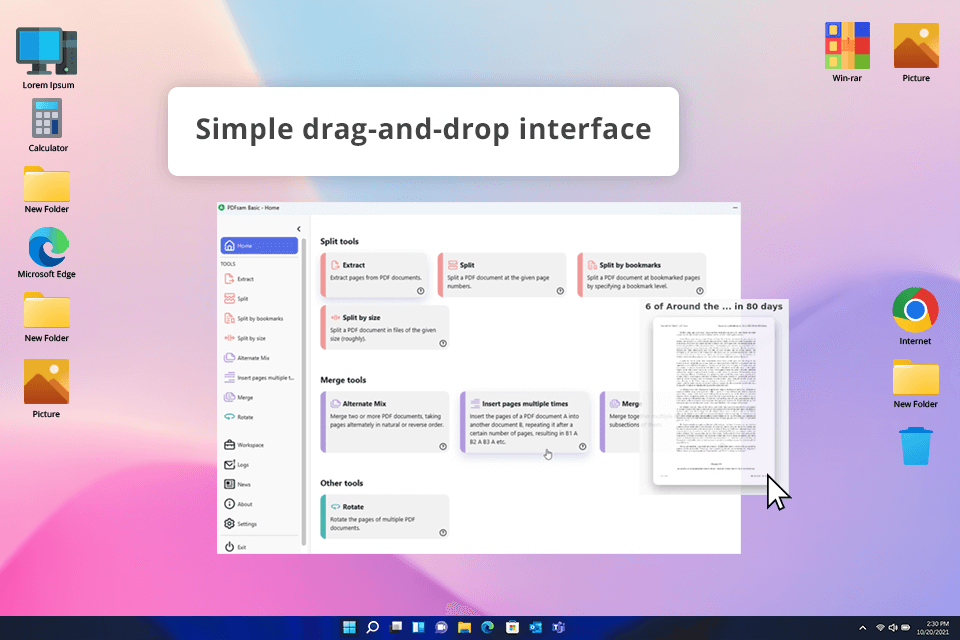This screenshot has width=960, height=640.
Task: Open Outlook on the taskbar
Action: (535, 627)
